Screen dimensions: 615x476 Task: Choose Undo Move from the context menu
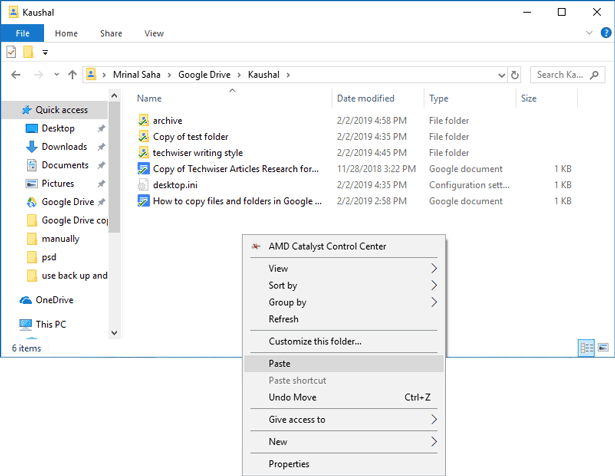[344, 397]
